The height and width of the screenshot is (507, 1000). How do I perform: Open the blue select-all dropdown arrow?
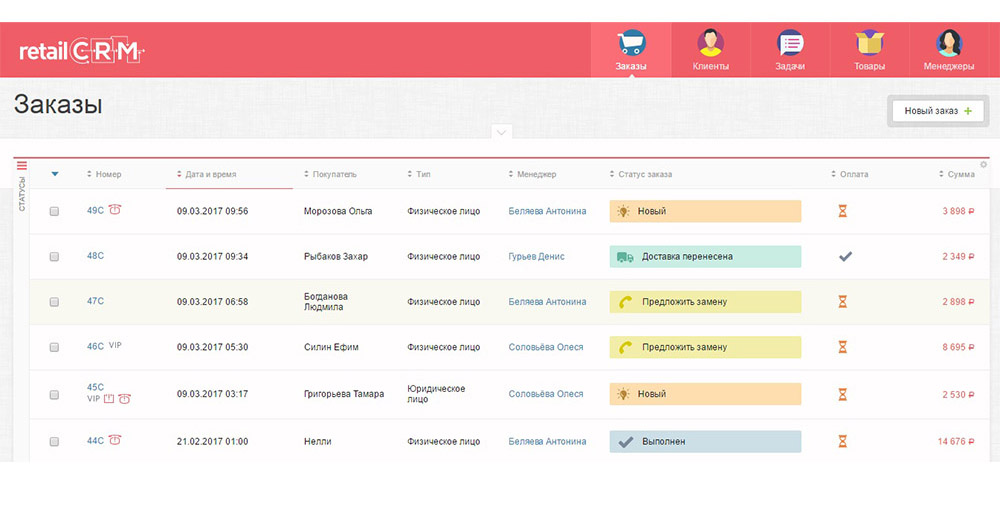pos(55,174)
